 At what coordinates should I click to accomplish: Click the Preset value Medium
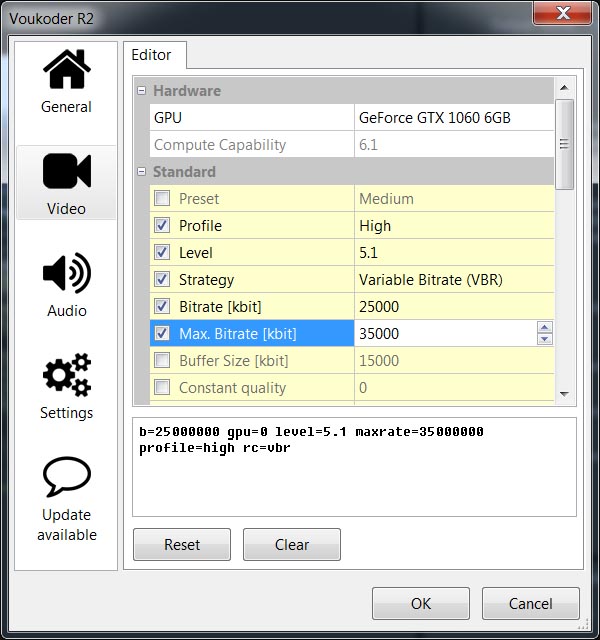(454, 198)
